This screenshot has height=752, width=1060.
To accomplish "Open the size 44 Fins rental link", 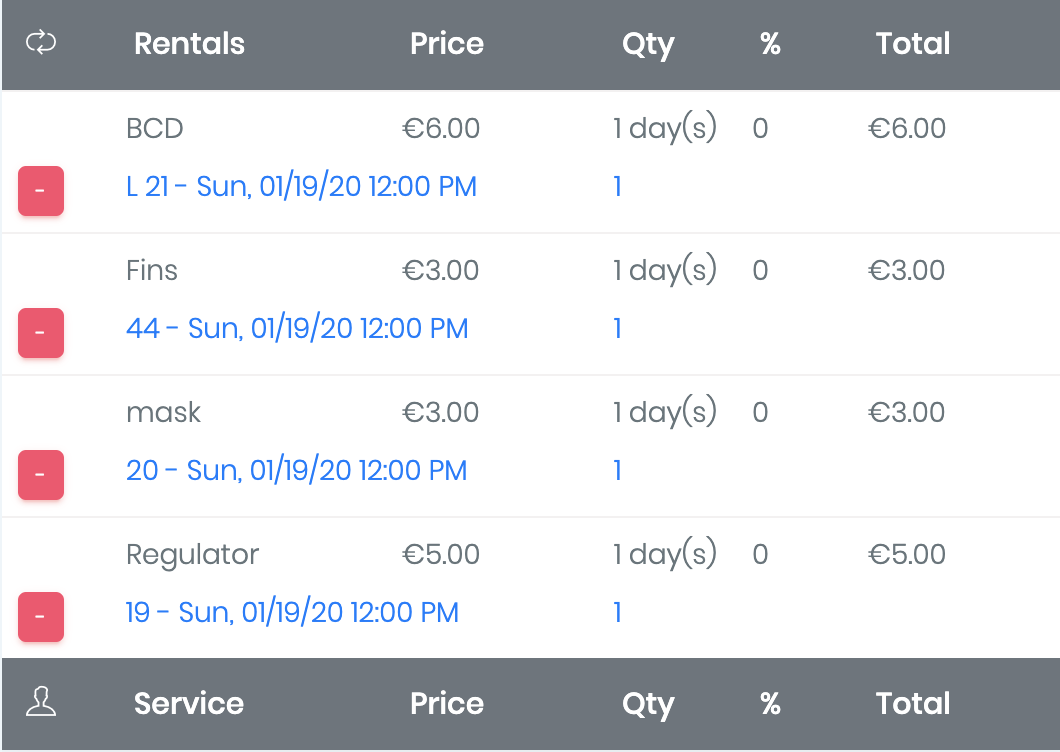I will 297,328.
